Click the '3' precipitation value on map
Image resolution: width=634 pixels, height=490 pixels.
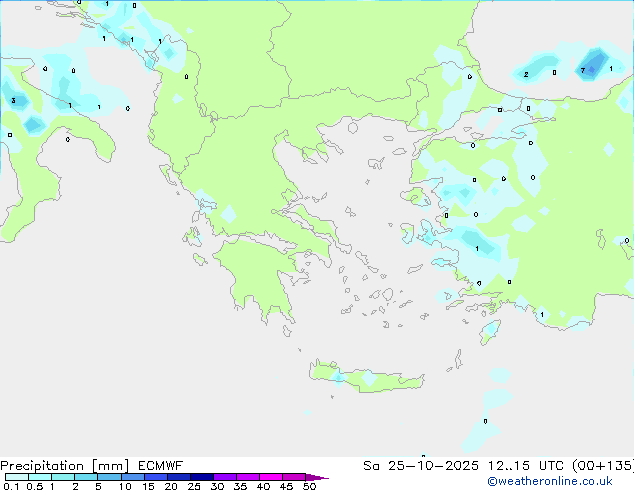pos(13,100)
